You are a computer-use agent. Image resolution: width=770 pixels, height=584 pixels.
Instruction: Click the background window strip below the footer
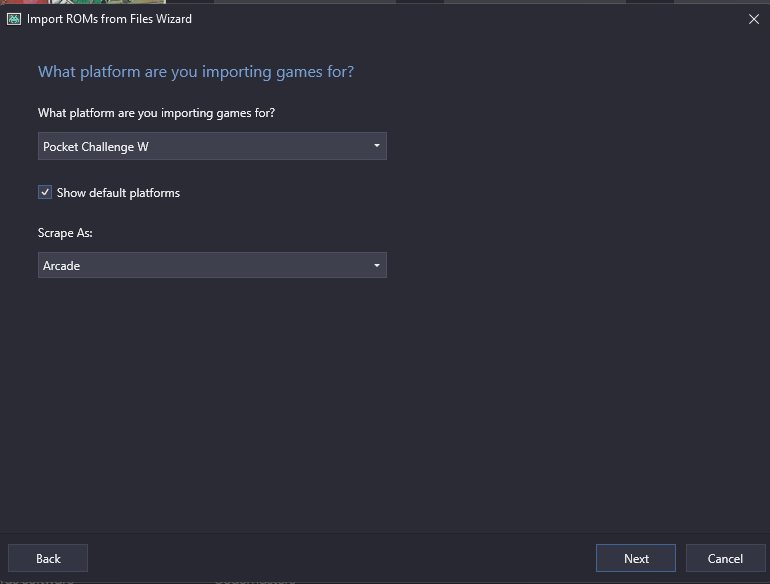[400, 580]
